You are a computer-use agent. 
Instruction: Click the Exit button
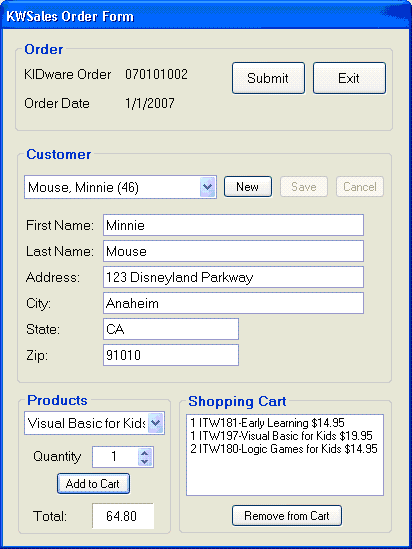pyautogui.click(x=349, y=78)
